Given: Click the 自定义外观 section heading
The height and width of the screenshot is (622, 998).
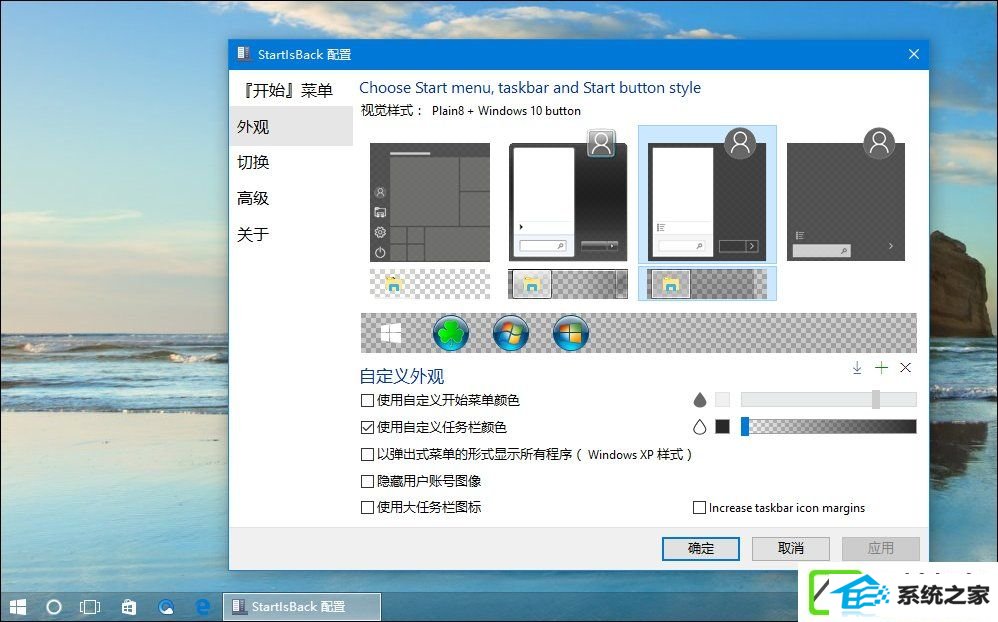Looking at the screenshot, I should tap(402, 376).
